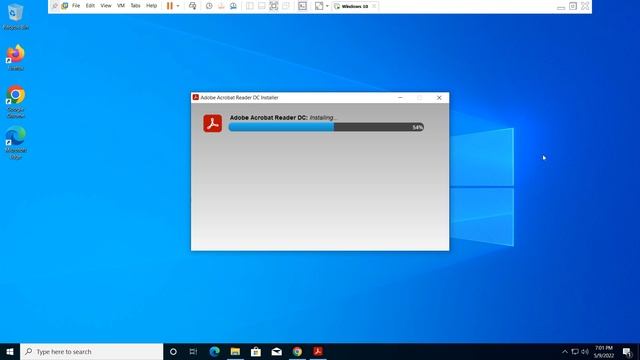
Task: Expand the stretch display dropdown arrow
Action: click(x=327, y=6)
